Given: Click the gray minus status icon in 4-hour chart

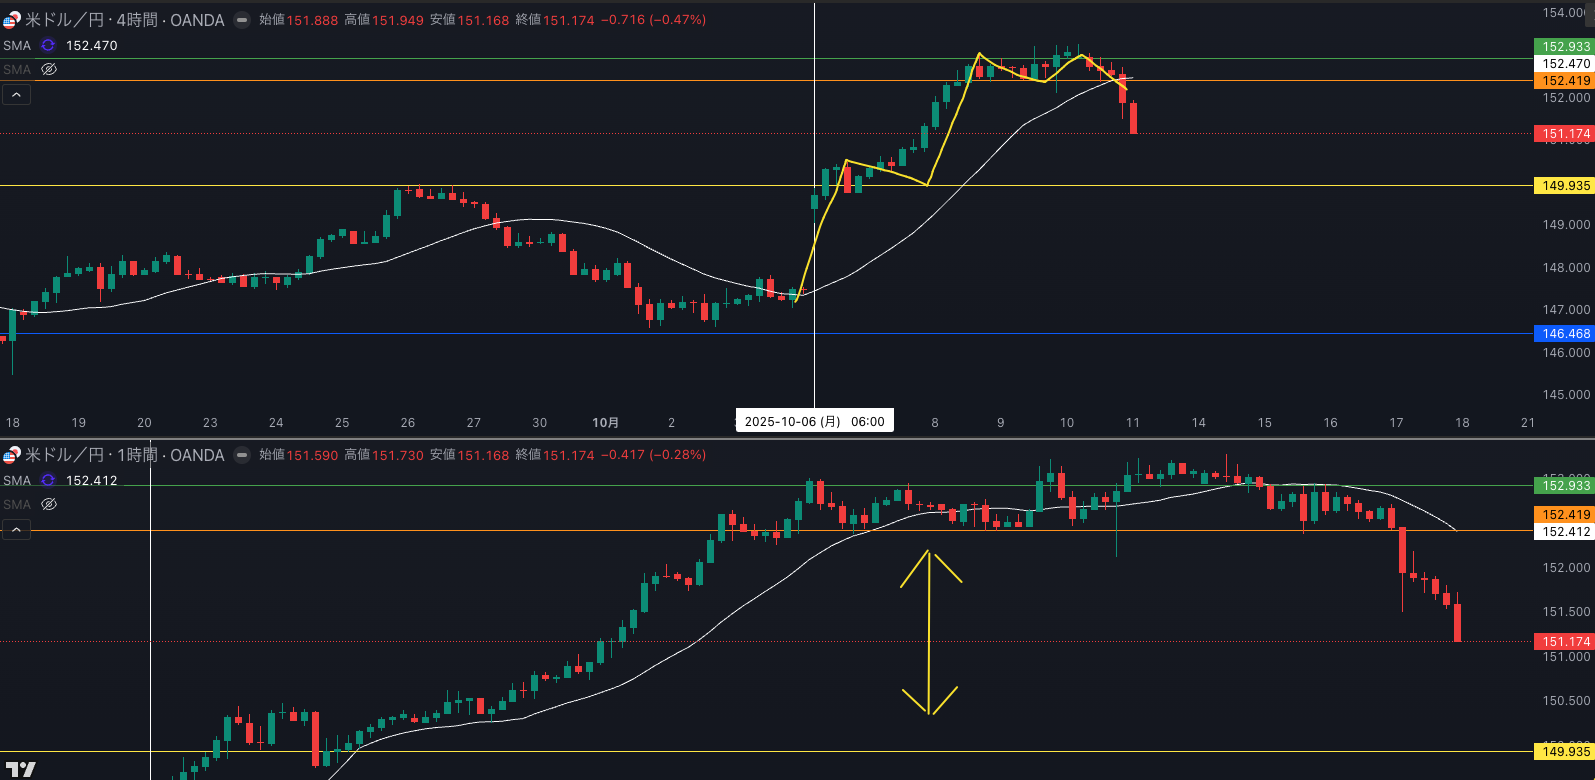Looking at the screenshot, I should point(242,20).
